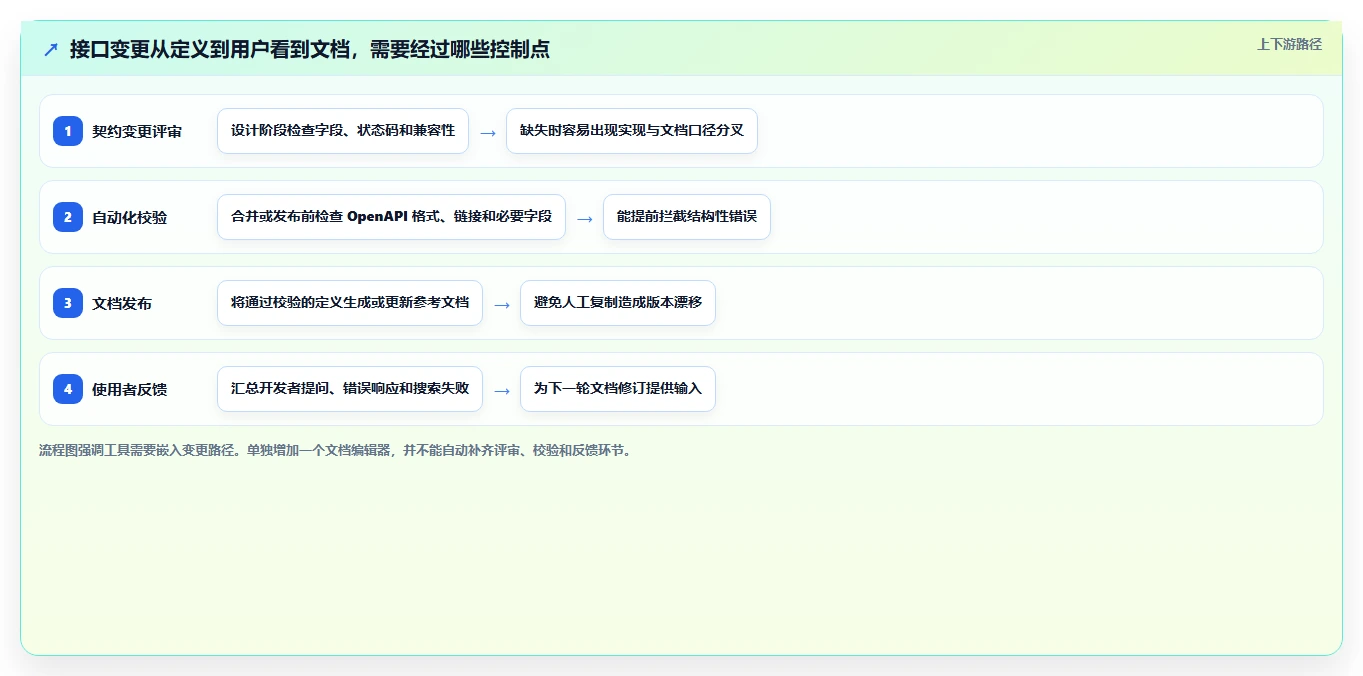This screenshot has width=1363, height=676.
Task: Click the 文档发布 step label
Action: (122, 303)
